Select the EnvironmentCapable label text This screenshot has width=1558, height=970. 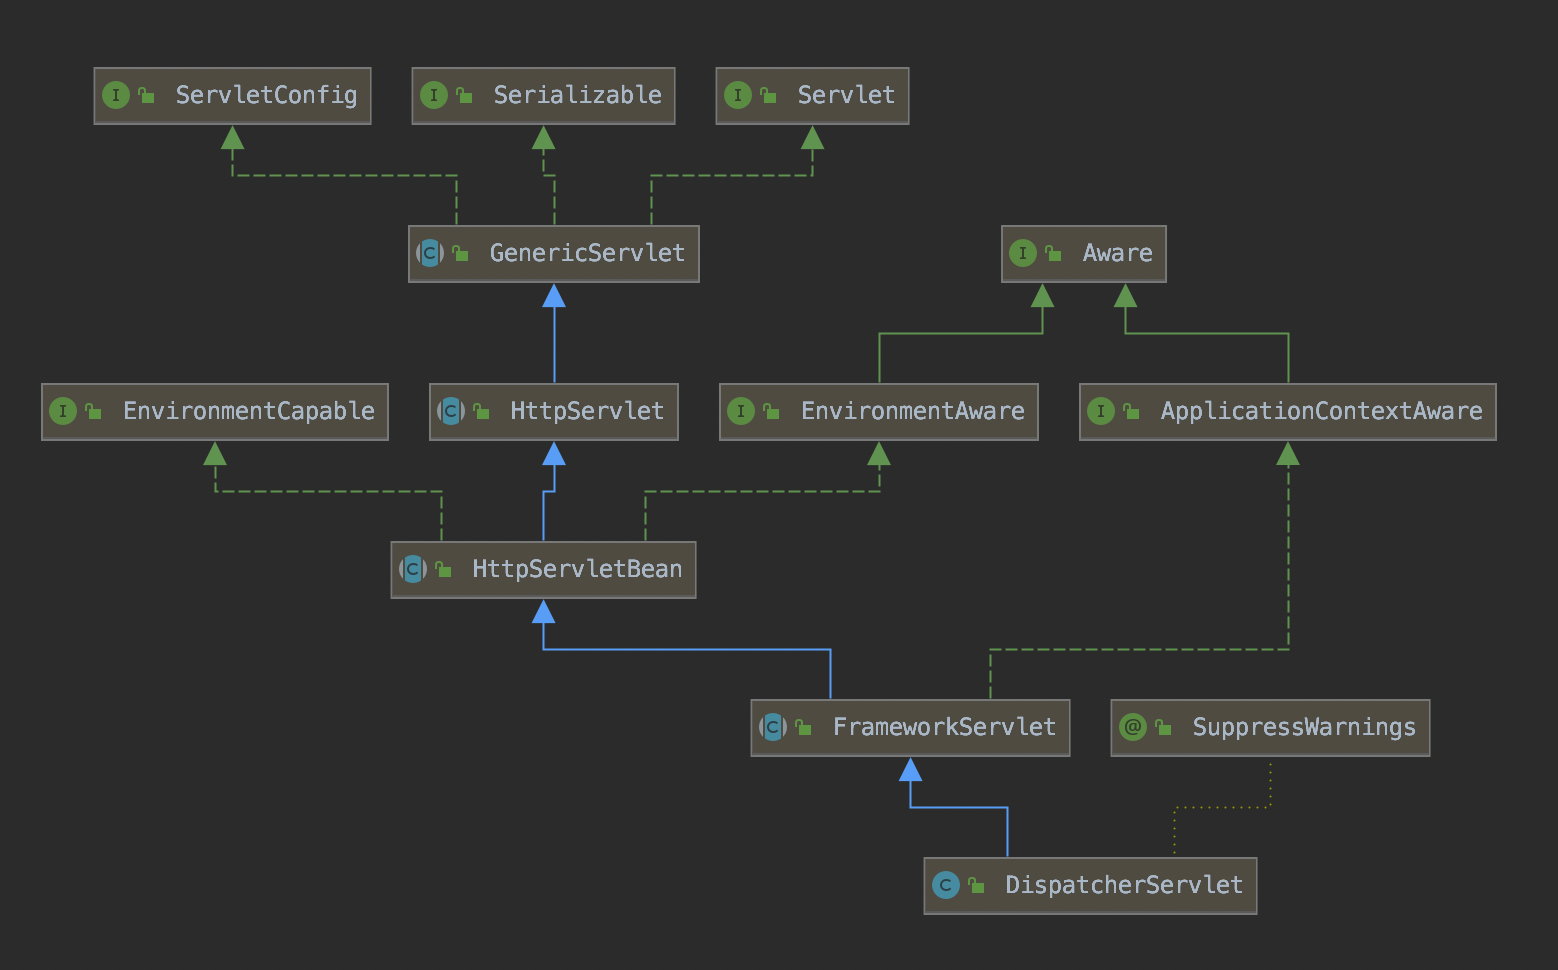[x=248, y=412]
